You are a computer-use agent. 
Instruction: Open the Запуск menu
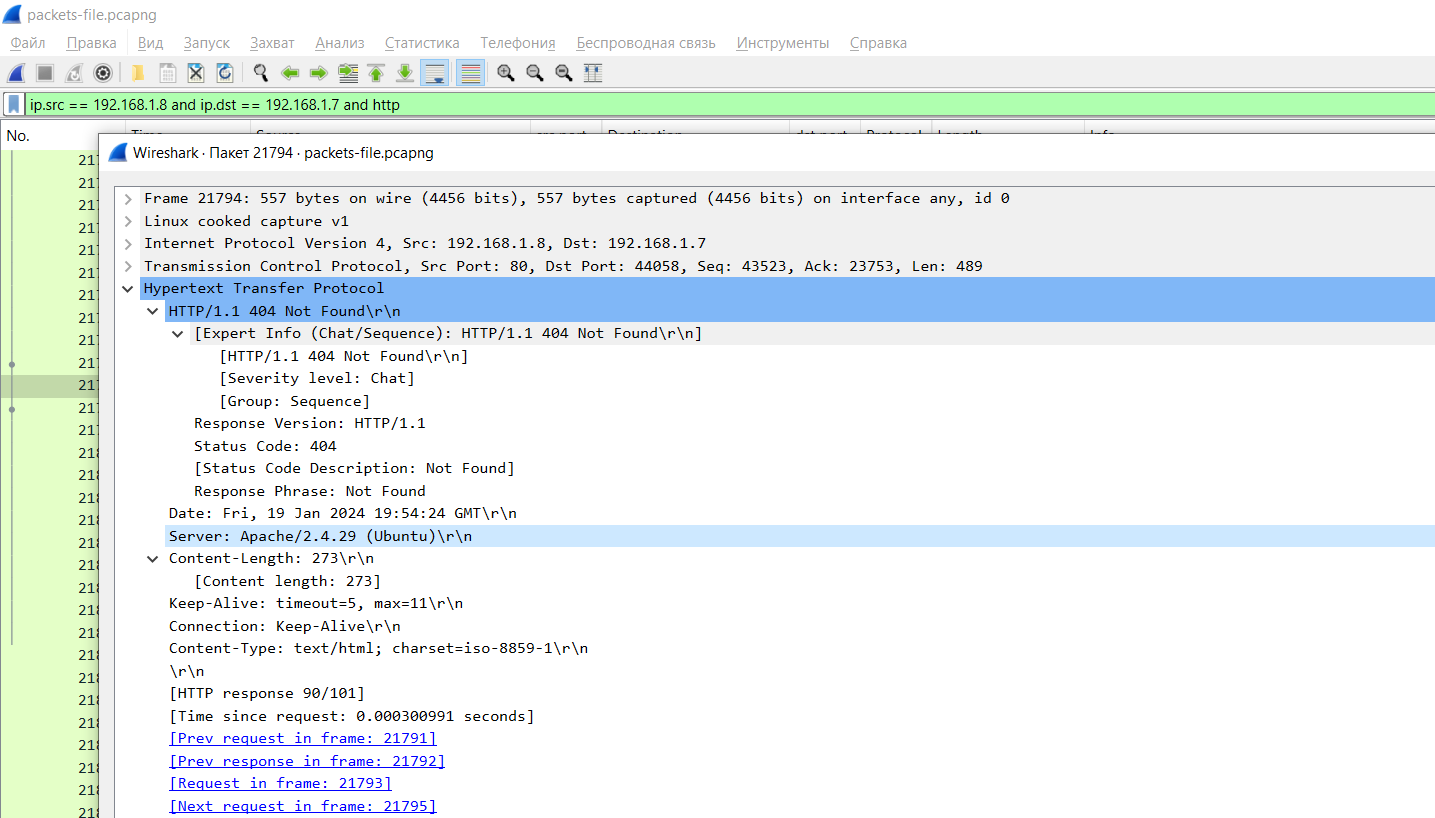[207, 43]
